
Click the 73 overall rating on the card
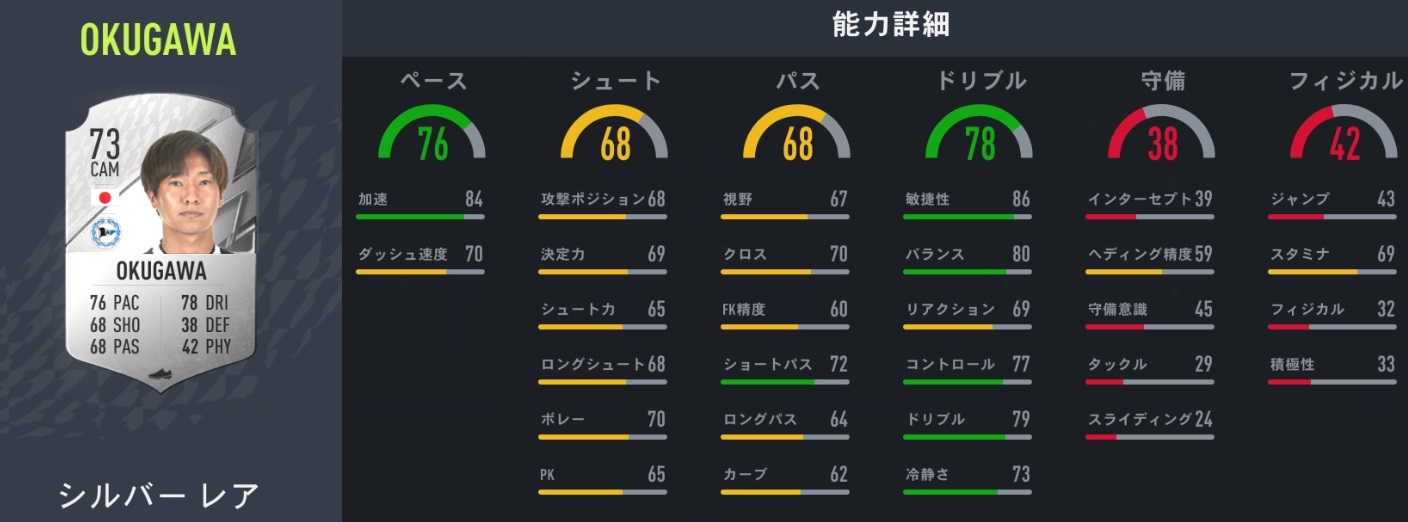(x=105, y=140)
